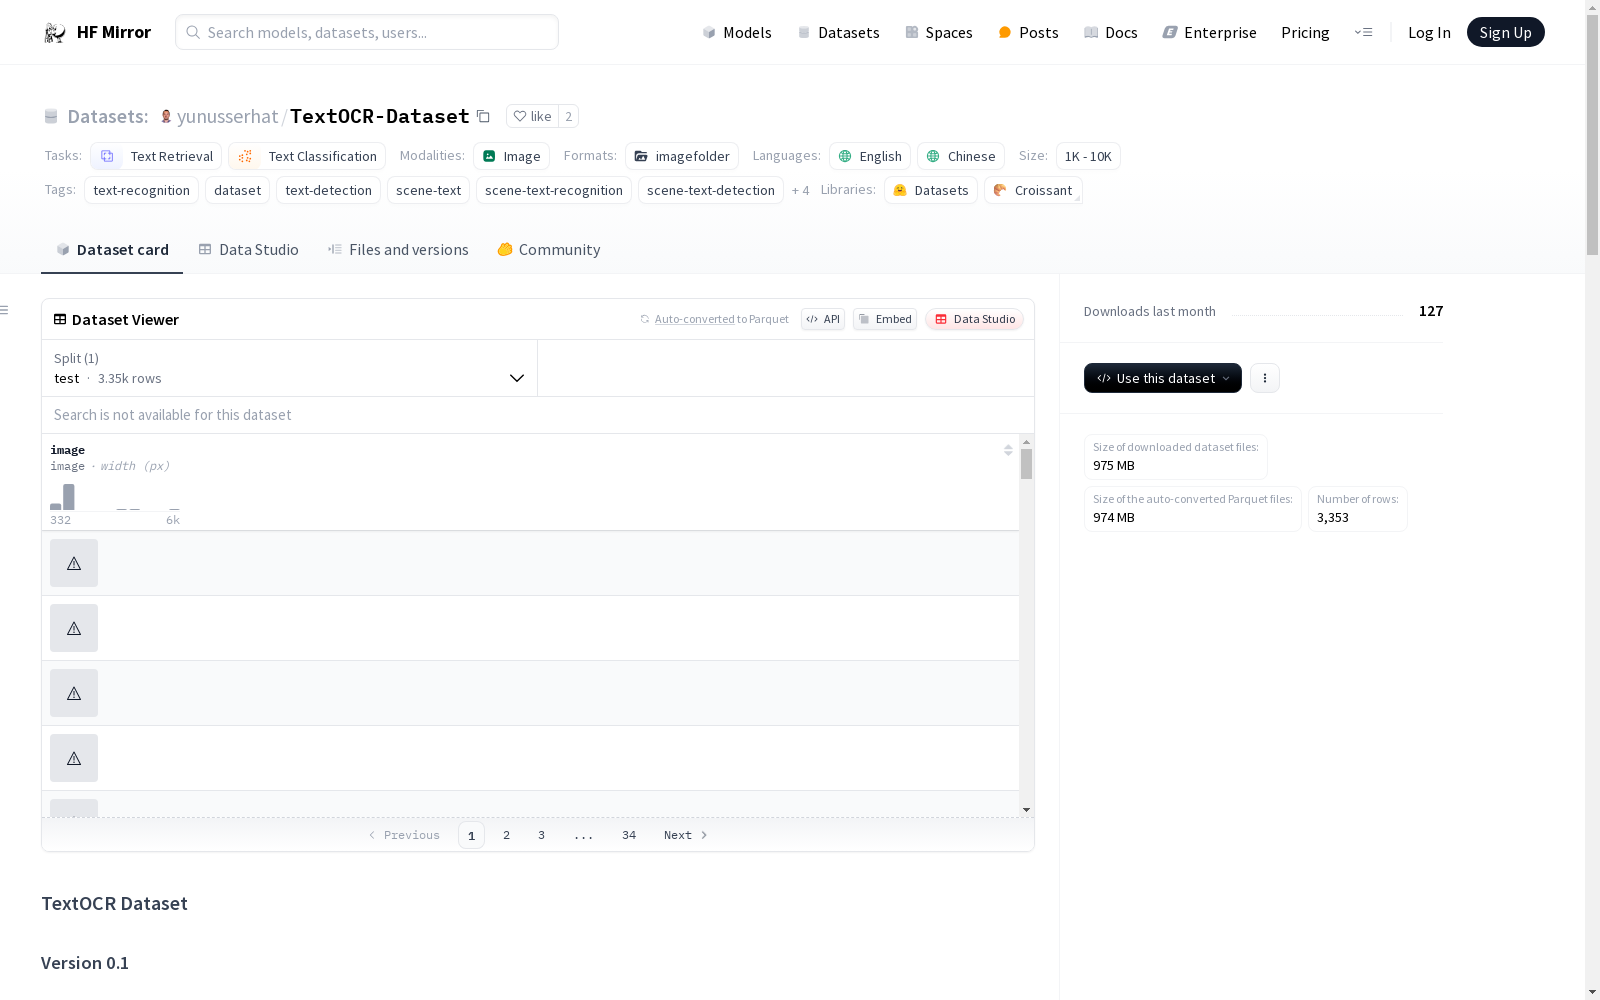This screenshot has width=1600, height=1000.
Task: Click the Datasets library tag
Action: click(x=931, y=190)
